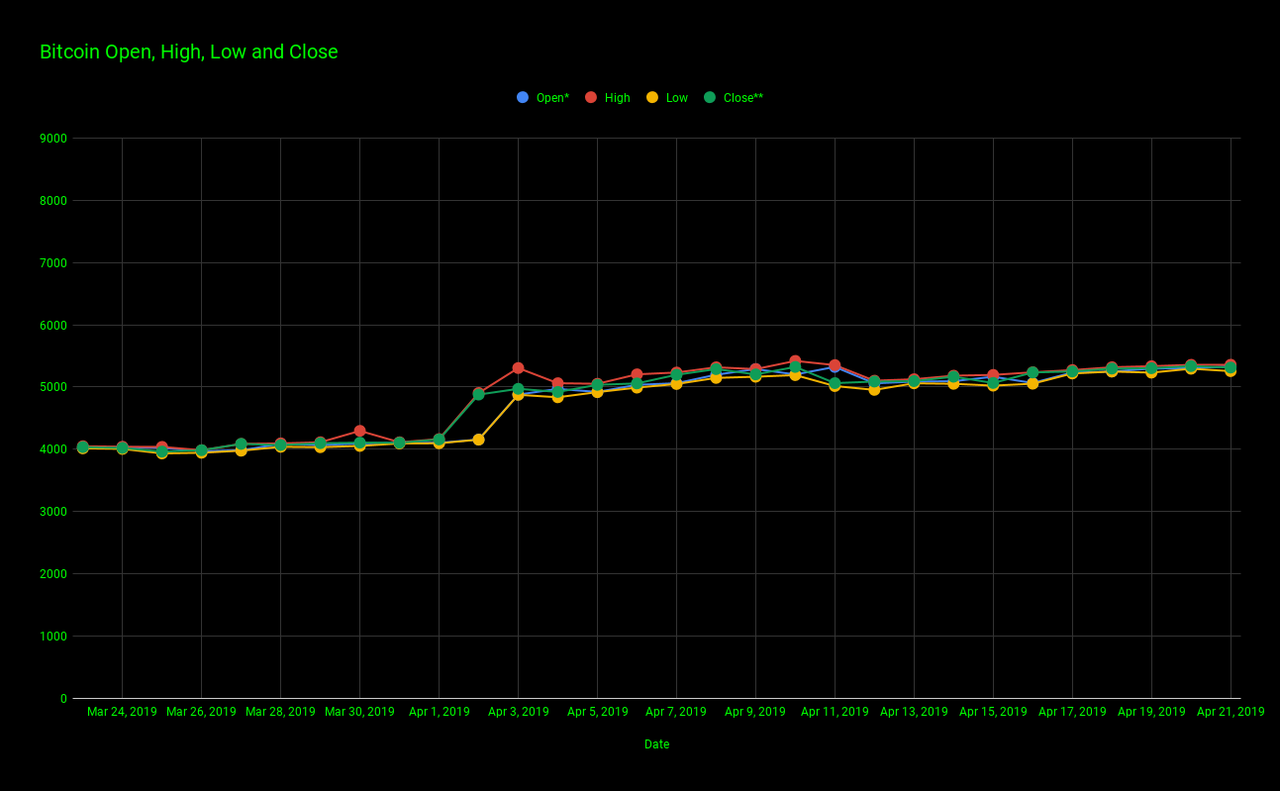Click the yellow Low point on Apr 4, 2019
Screen dimensions: 1280x791
[x=558, y=397]
